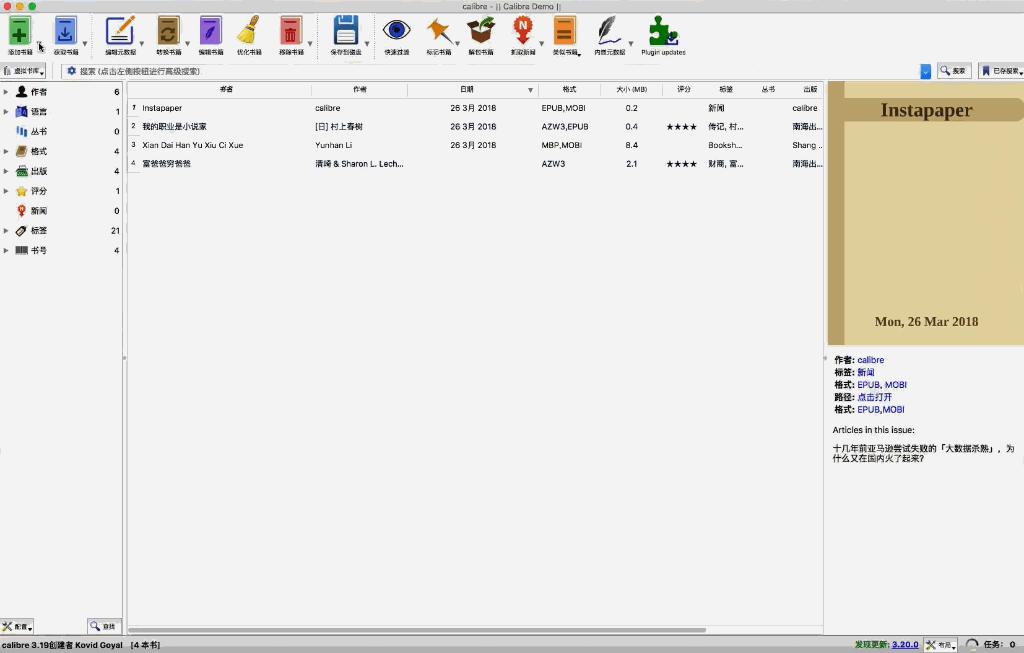Click the Yunhan Li author cell
The image size is (1024, 653).
pyautogui.click(x=359, y=145)
